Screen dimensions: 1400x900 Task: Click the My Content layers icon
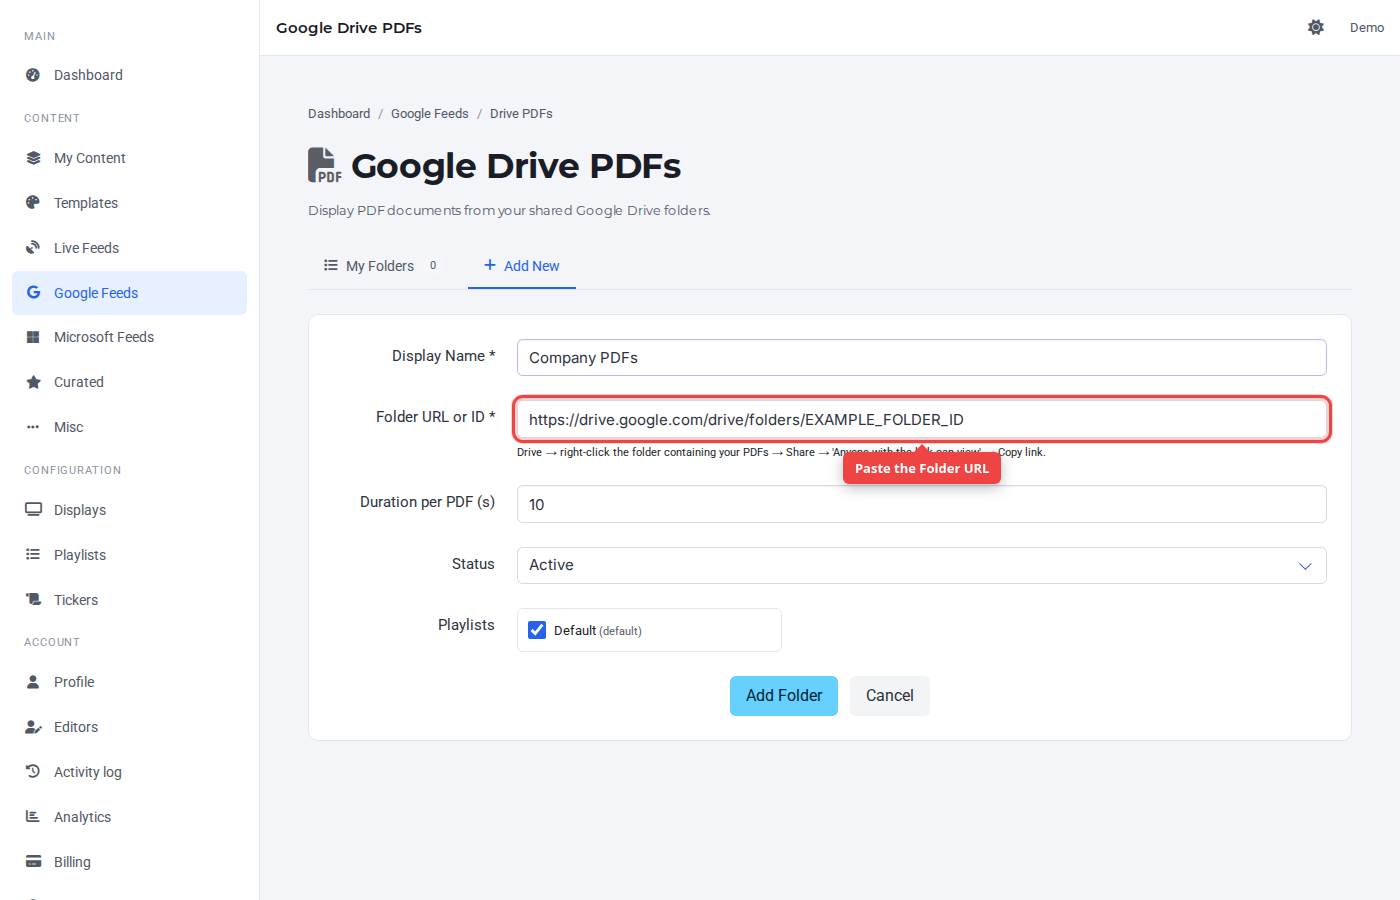click(x=33, y=158)
